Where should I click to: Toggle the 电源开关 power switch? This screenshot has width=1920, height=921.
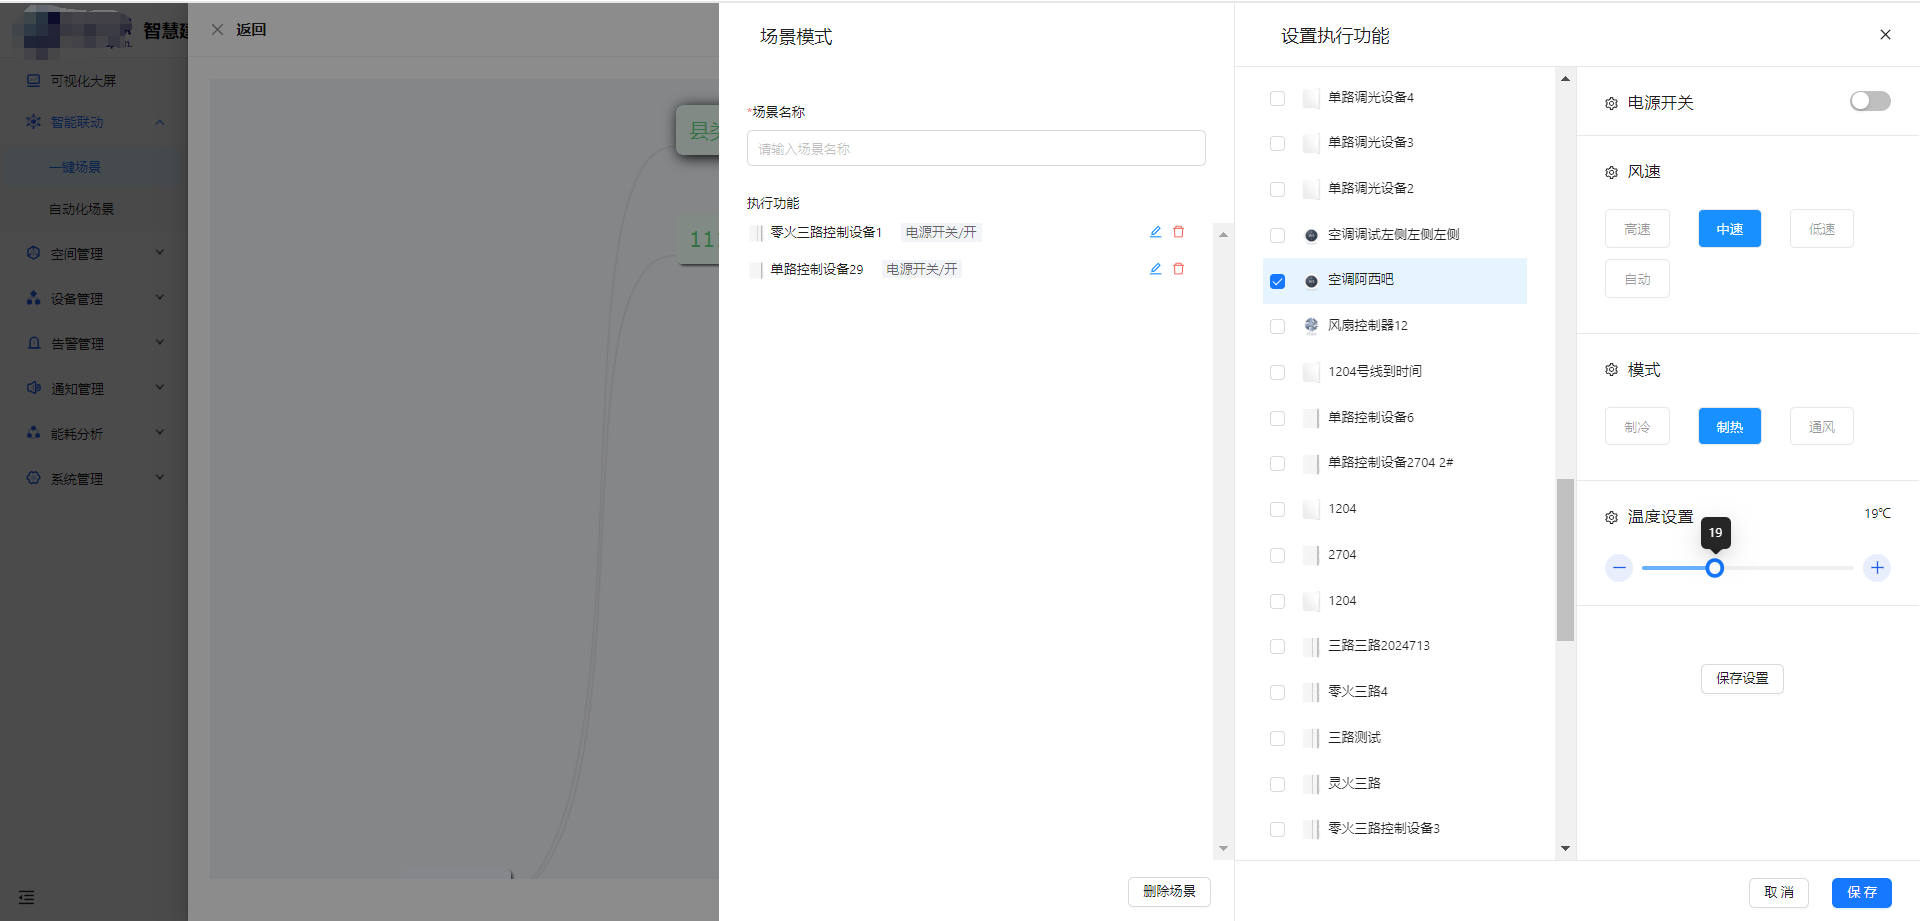(1869, 101)
